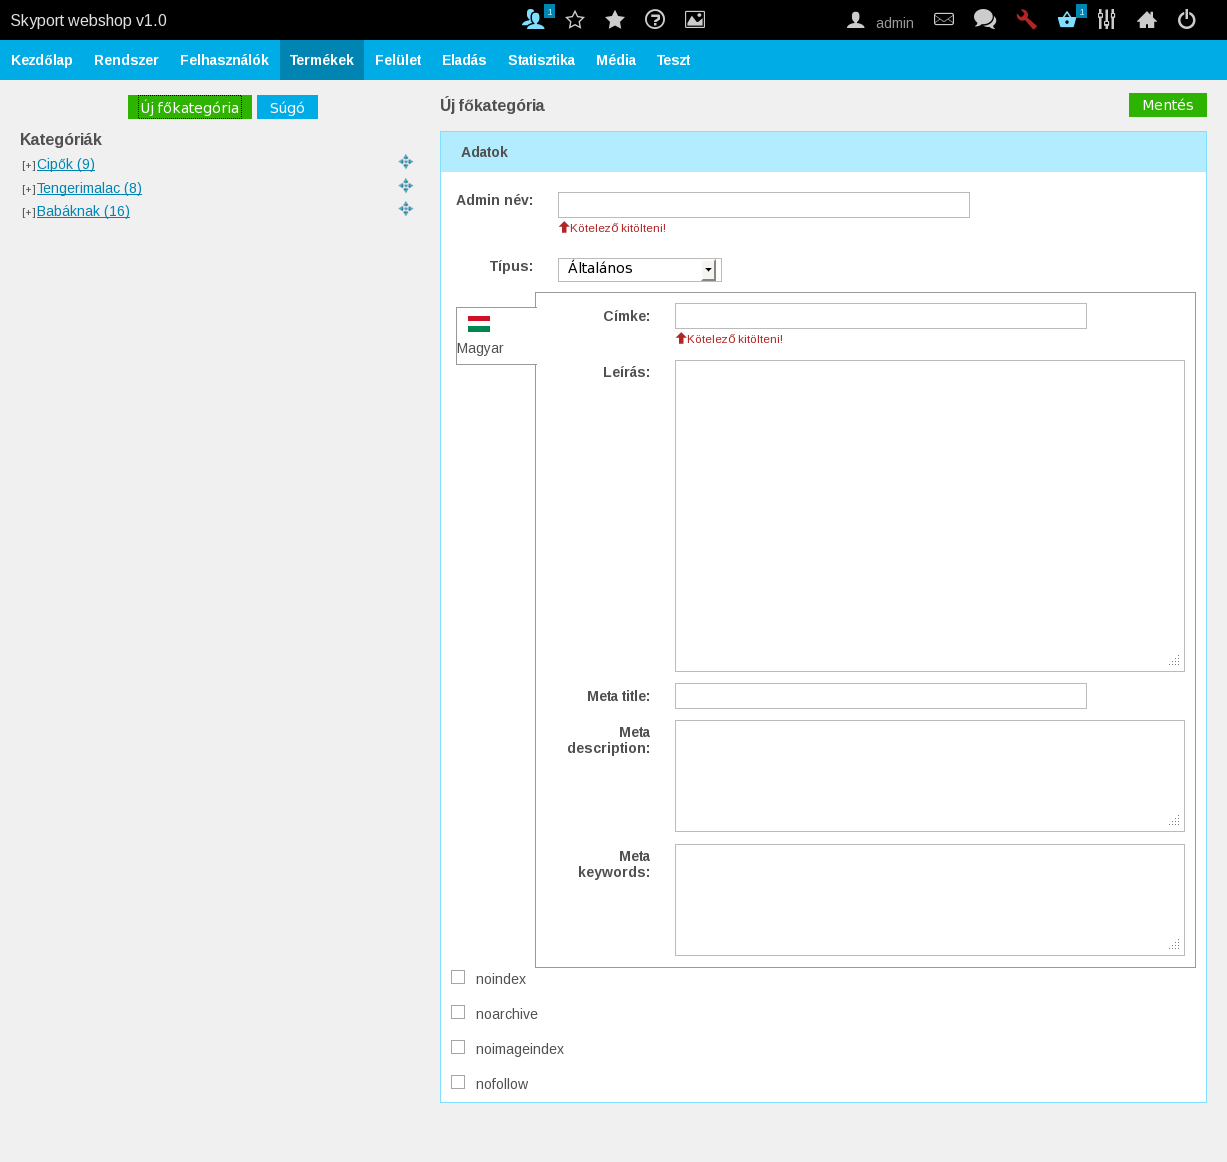Viewport: 1227px width, 1162px height.
Task: Open the image gallery icon
Action: [695, 19]
